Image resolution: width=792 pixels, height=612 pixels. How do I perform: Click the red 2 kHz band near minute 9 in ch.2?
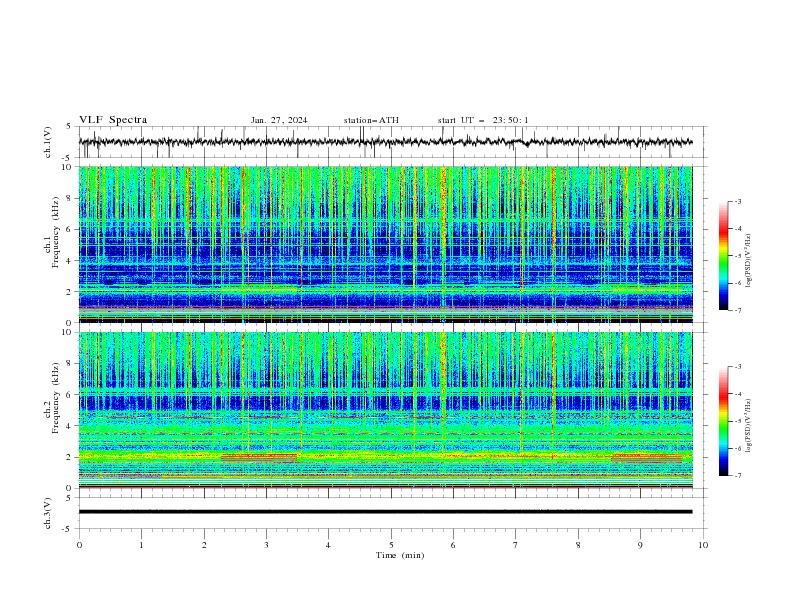tap(647, 457)
